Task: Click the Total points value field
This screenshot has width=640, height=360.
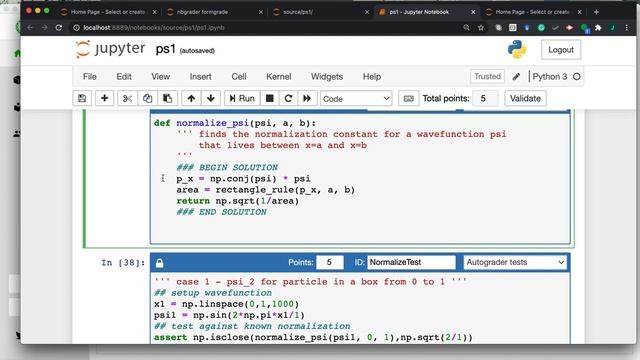Action: [485, 98]
